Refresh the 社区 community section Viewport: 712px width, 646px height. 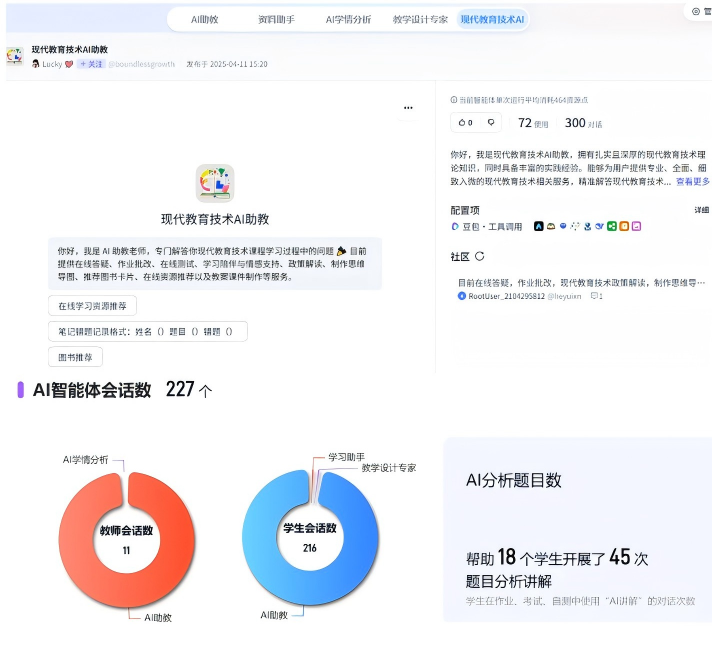pos(480,257)
